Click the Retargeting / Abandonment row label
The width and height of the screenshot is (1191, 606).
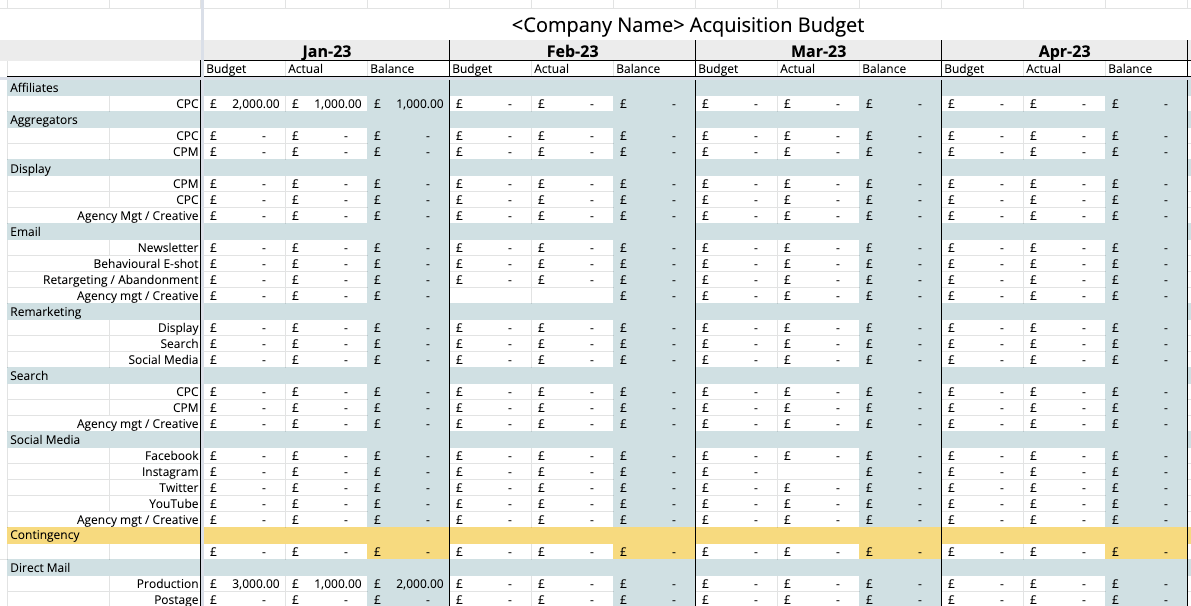click(x=121, y=280)
